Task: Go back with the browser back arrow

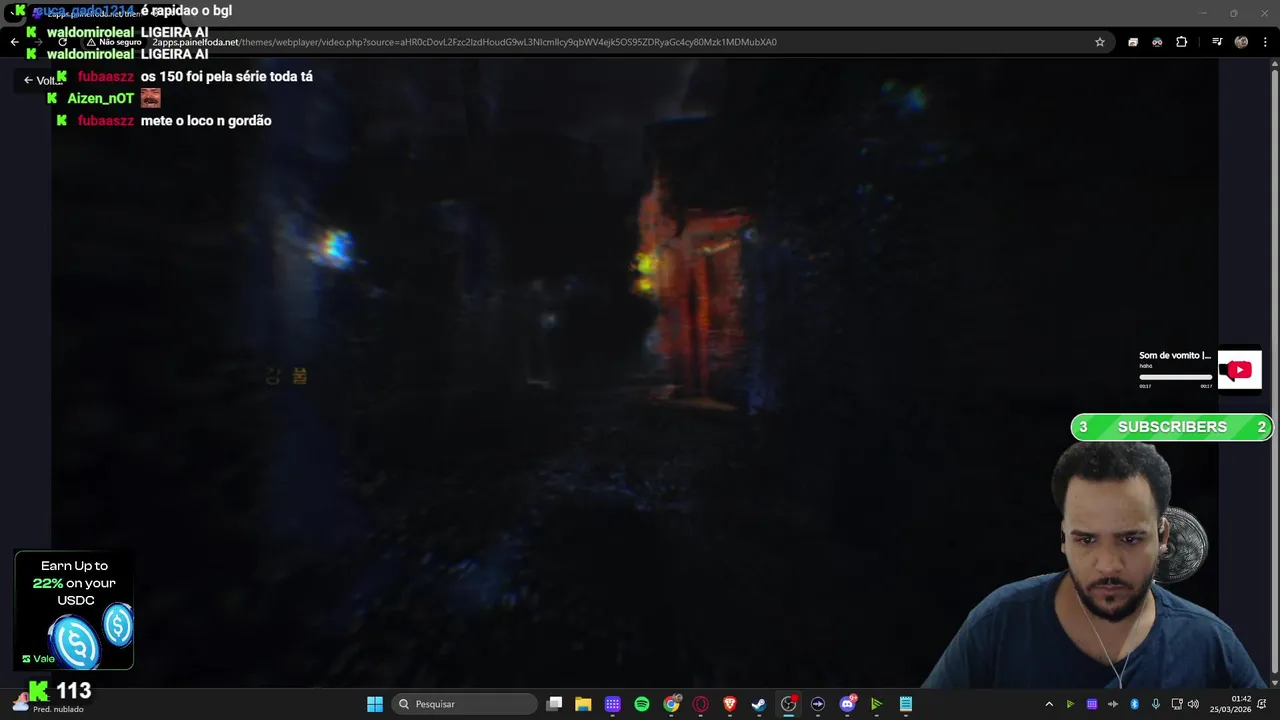Action: (15, 42)
